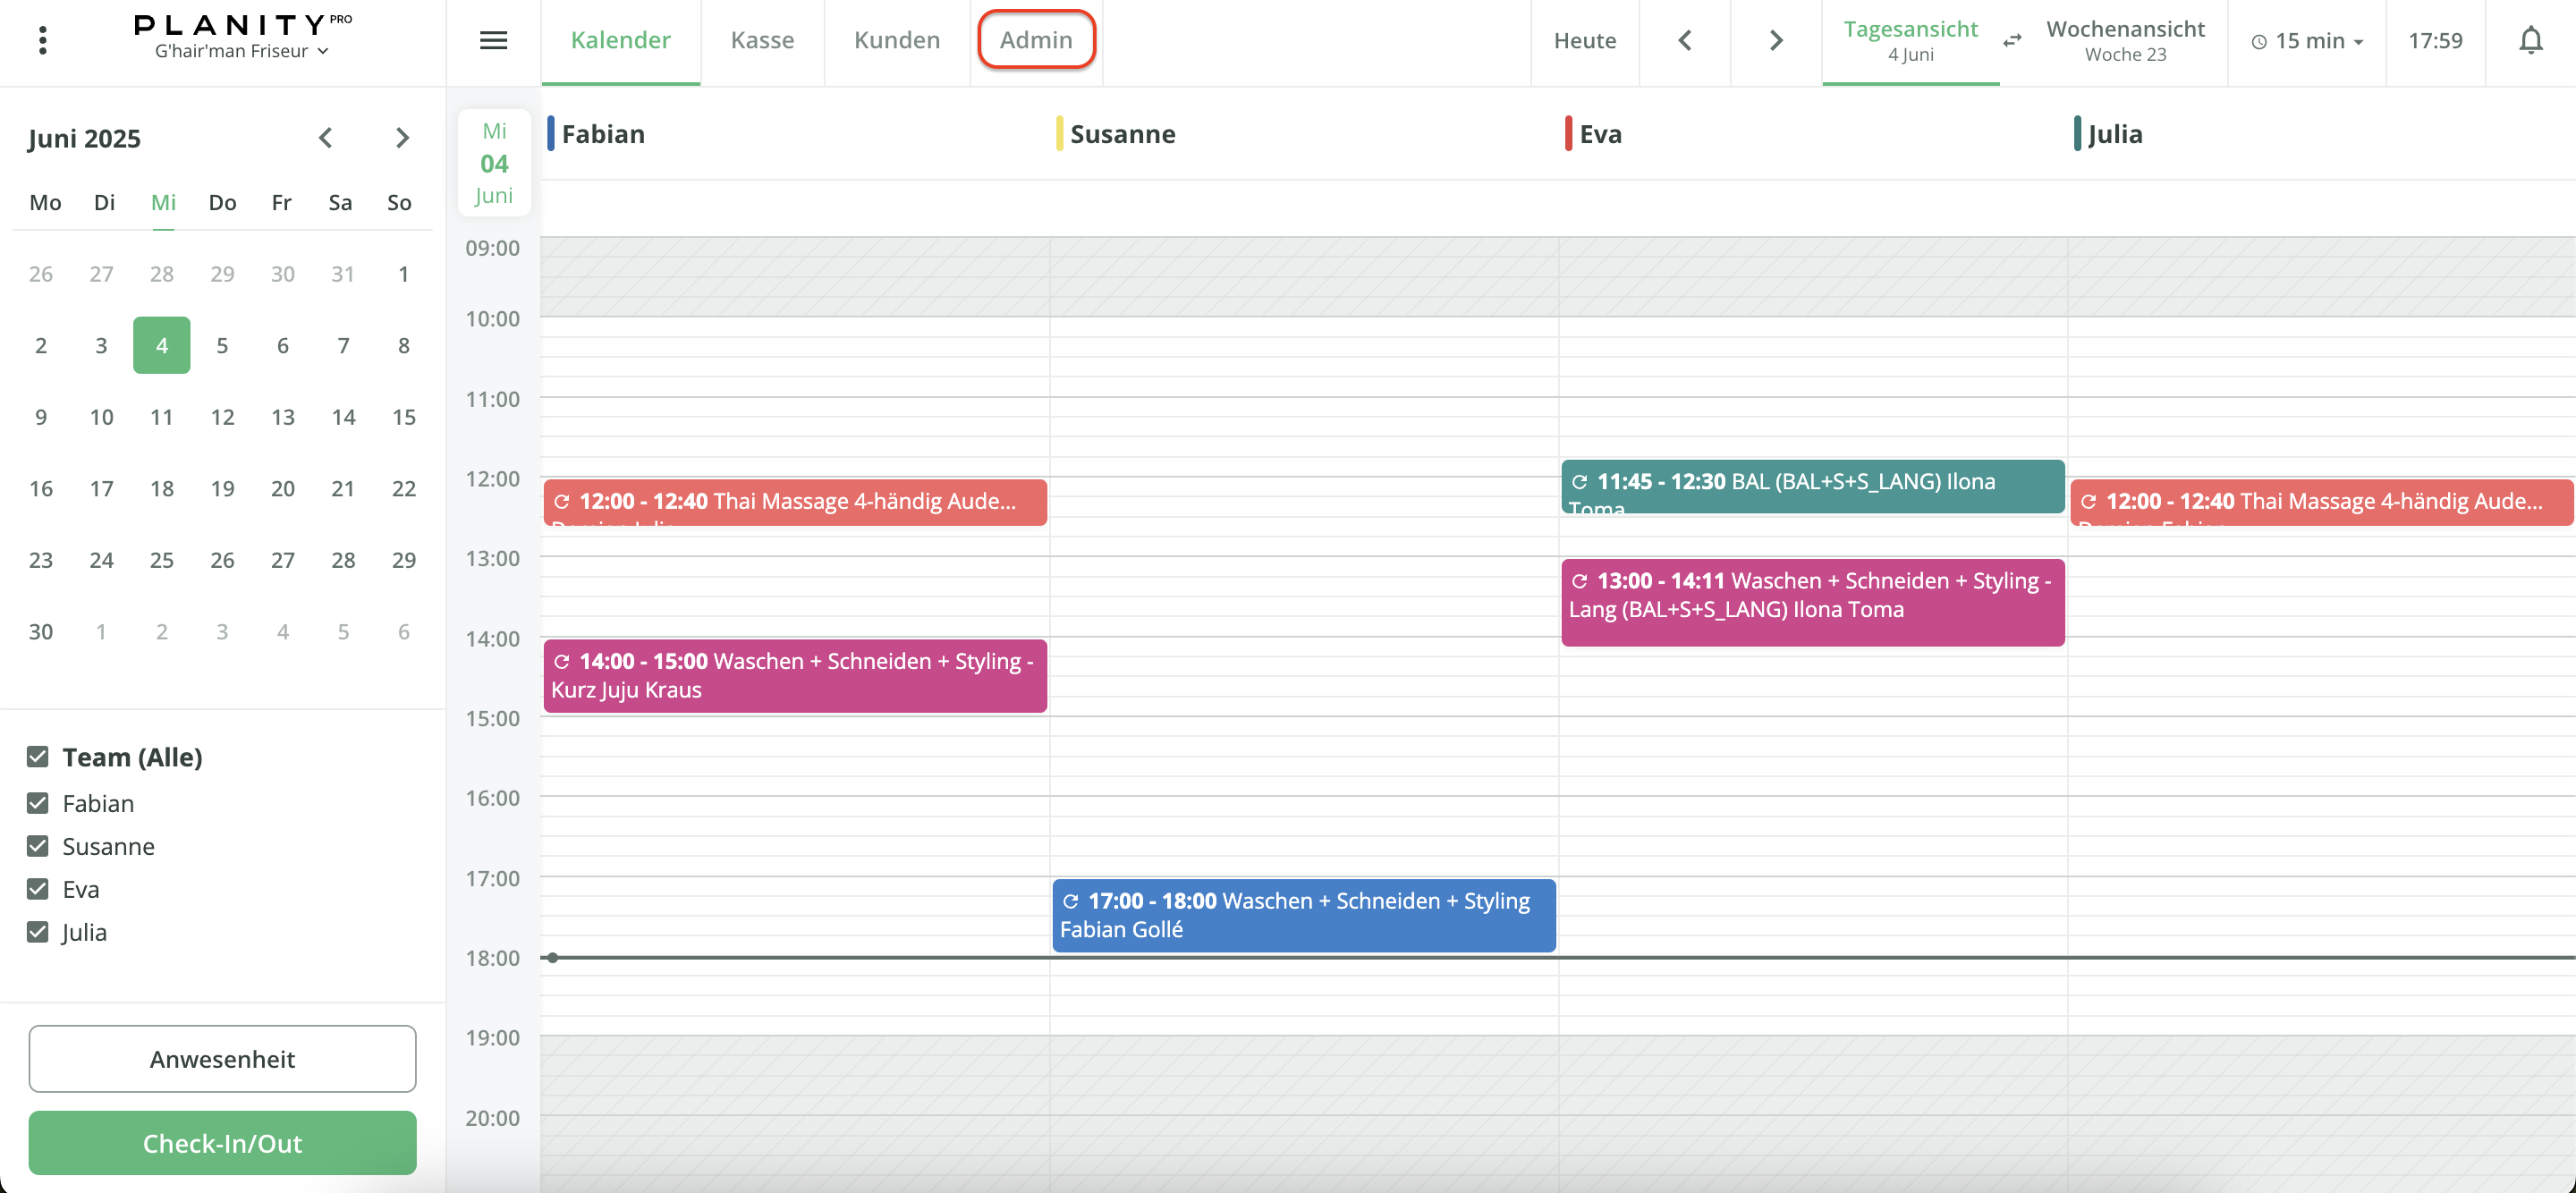Image resolution: width=2576 pixels, height=1193 pixels.
Task: Open the Admin tab
Action: tap(1035, 40)
